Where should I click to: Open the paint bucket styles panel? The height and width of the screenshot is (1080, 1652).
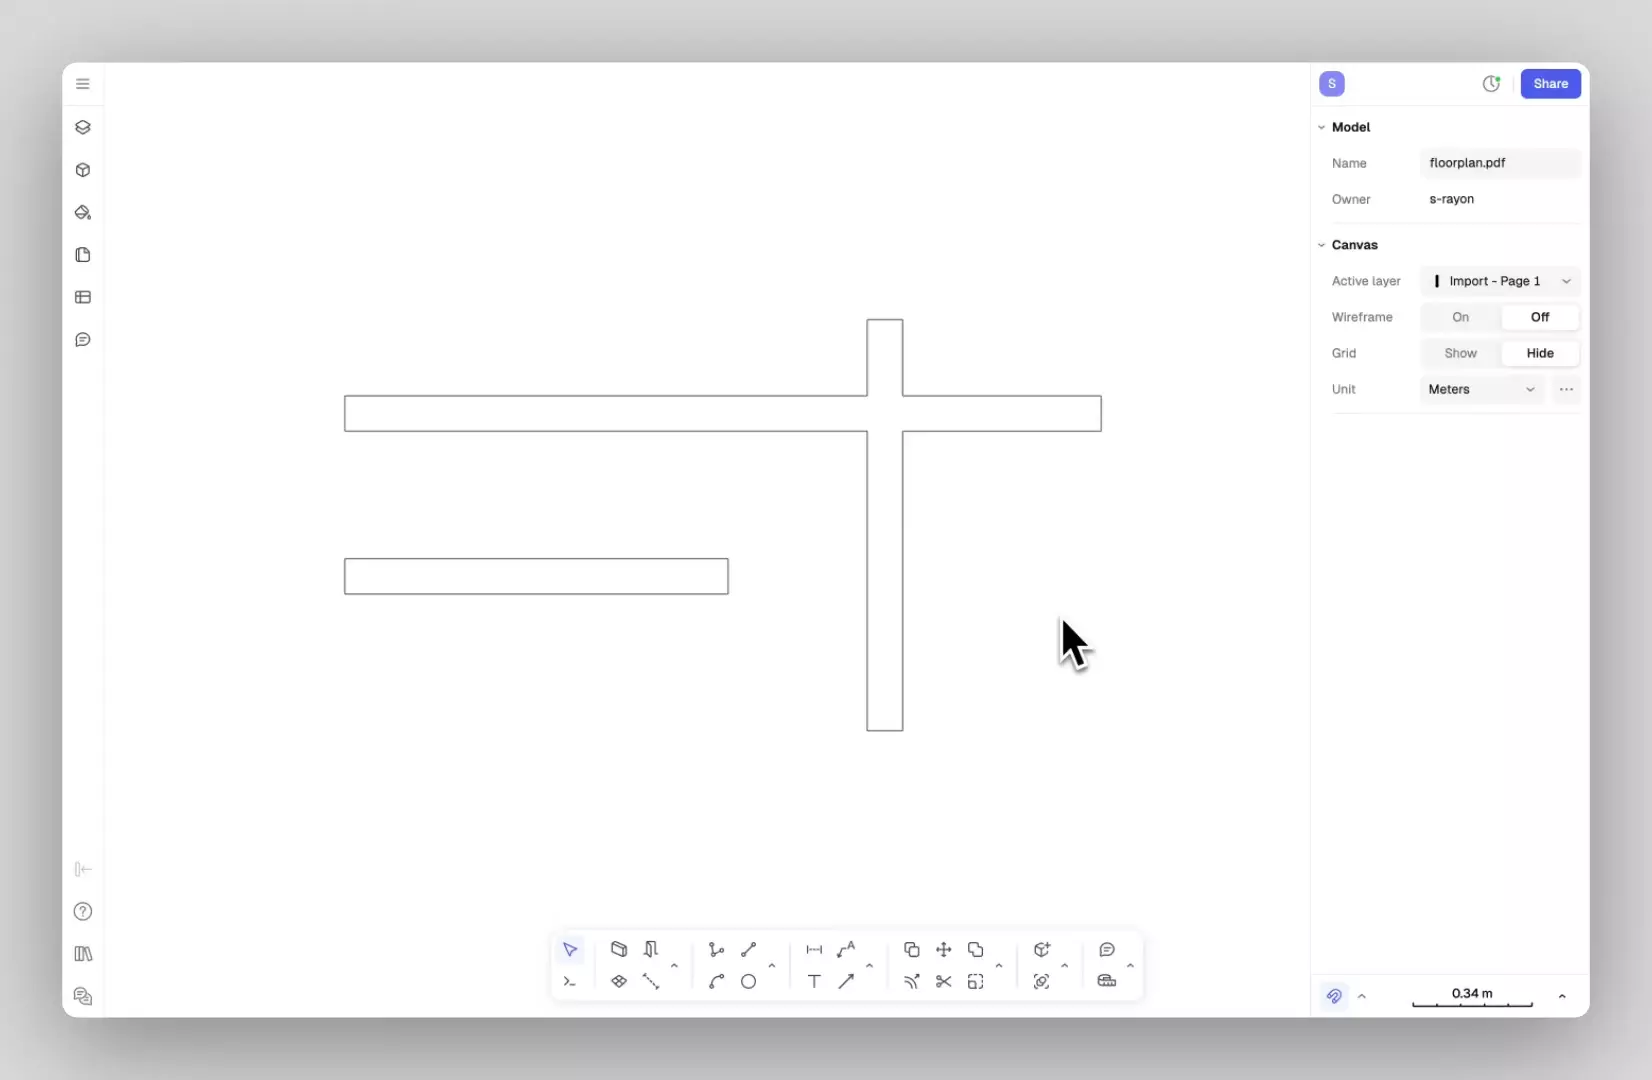point(83,213)
